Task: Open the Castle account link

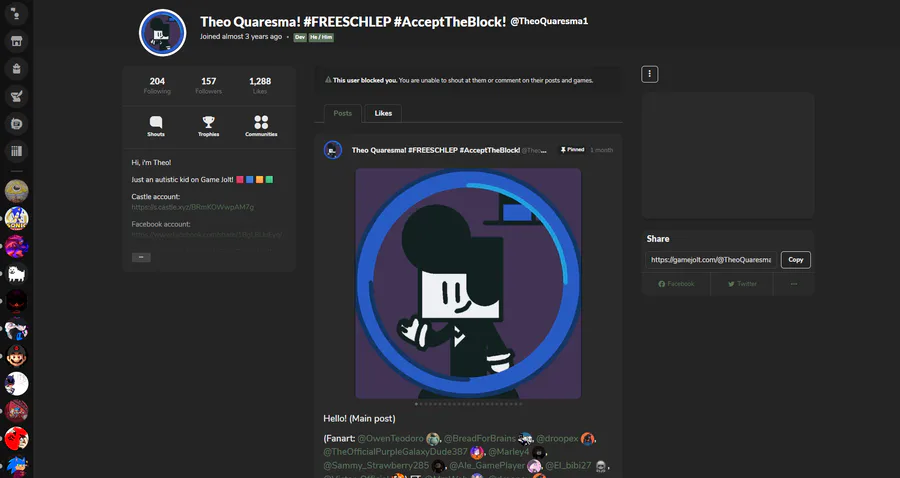Action: (x=193, y=207)
